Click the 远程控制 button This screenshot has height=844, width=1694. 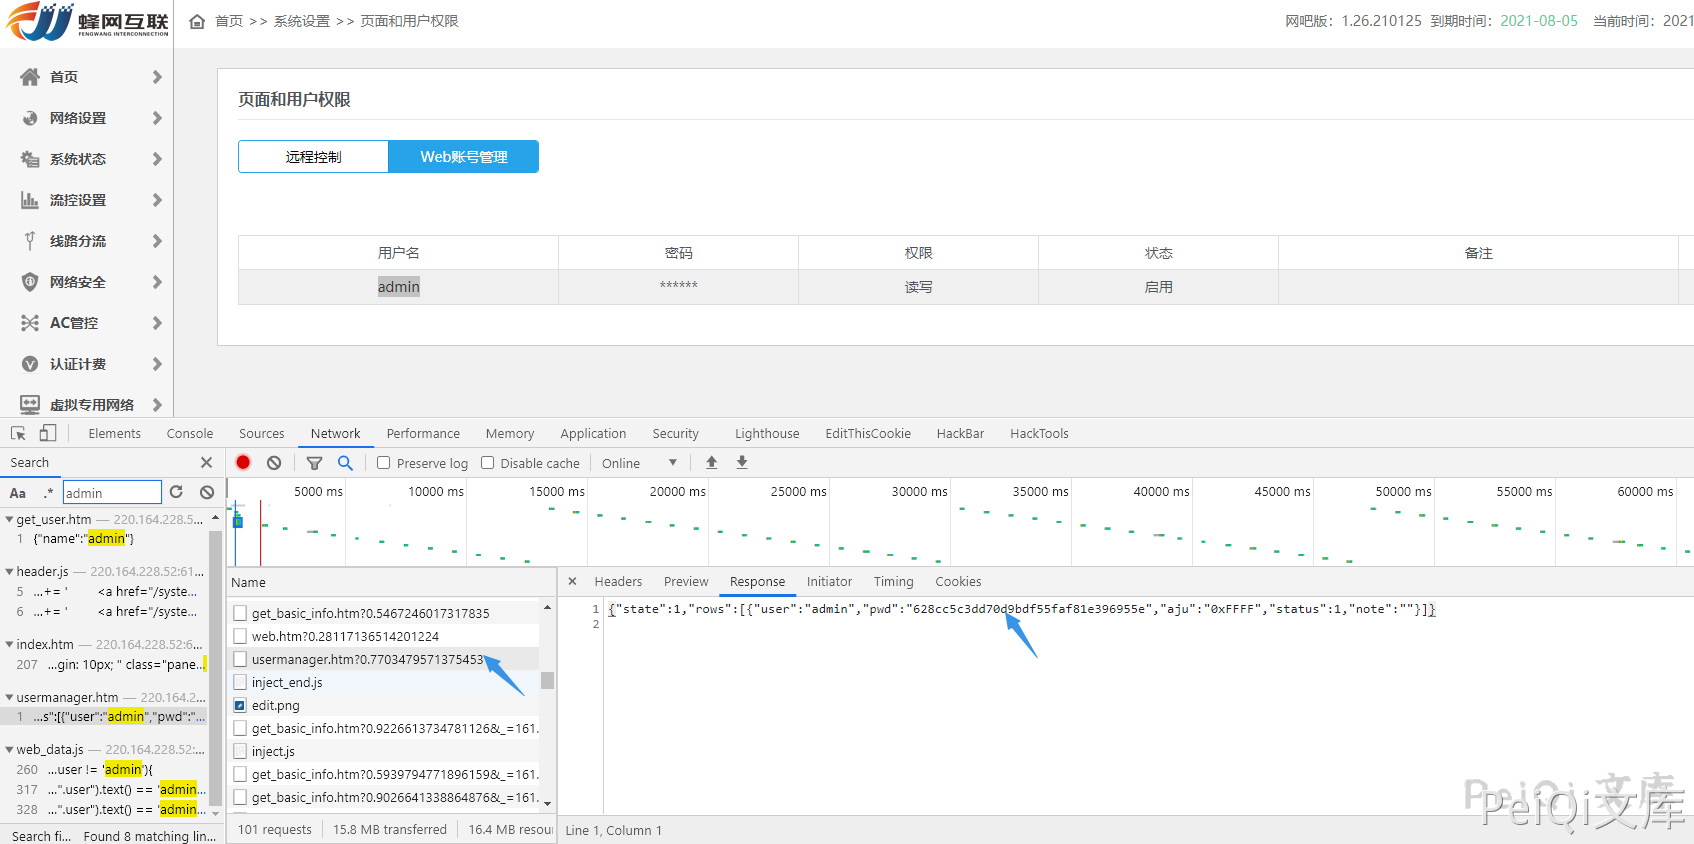click(x=313, y=157)
